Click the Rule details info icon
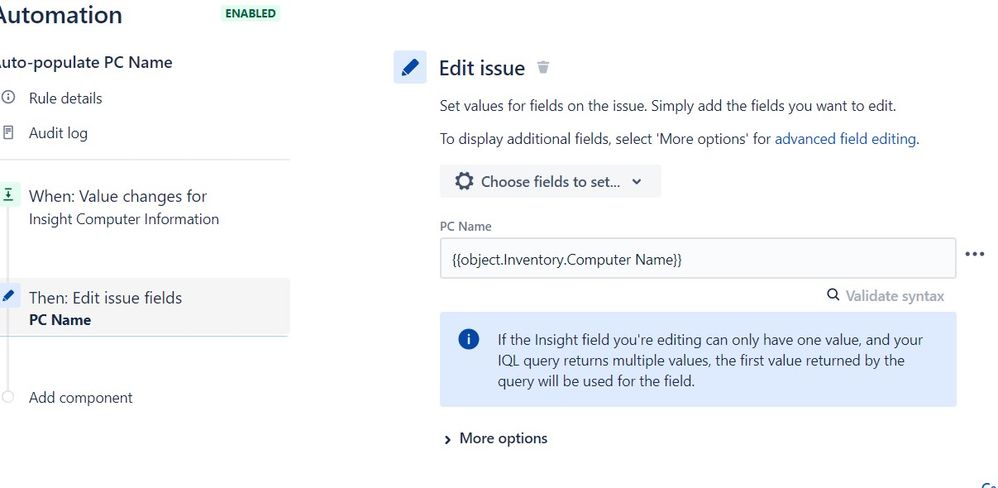This screenshot has height=488, width=998. point(8,98)
